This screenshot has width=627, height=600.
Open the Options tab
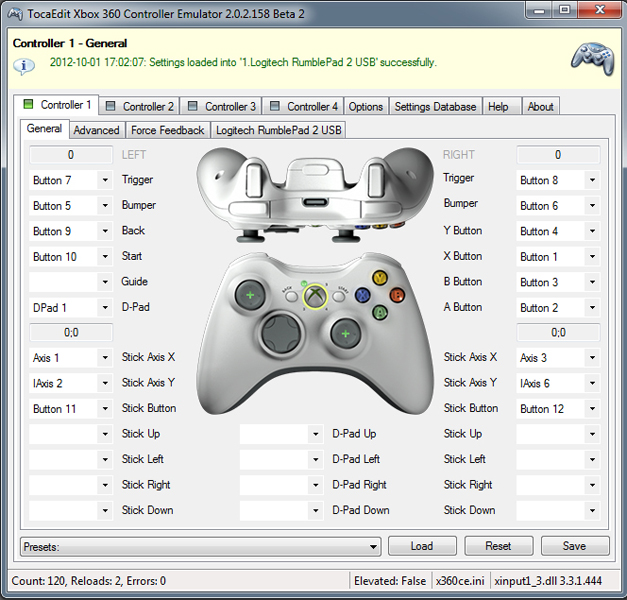tap(366, 106)
